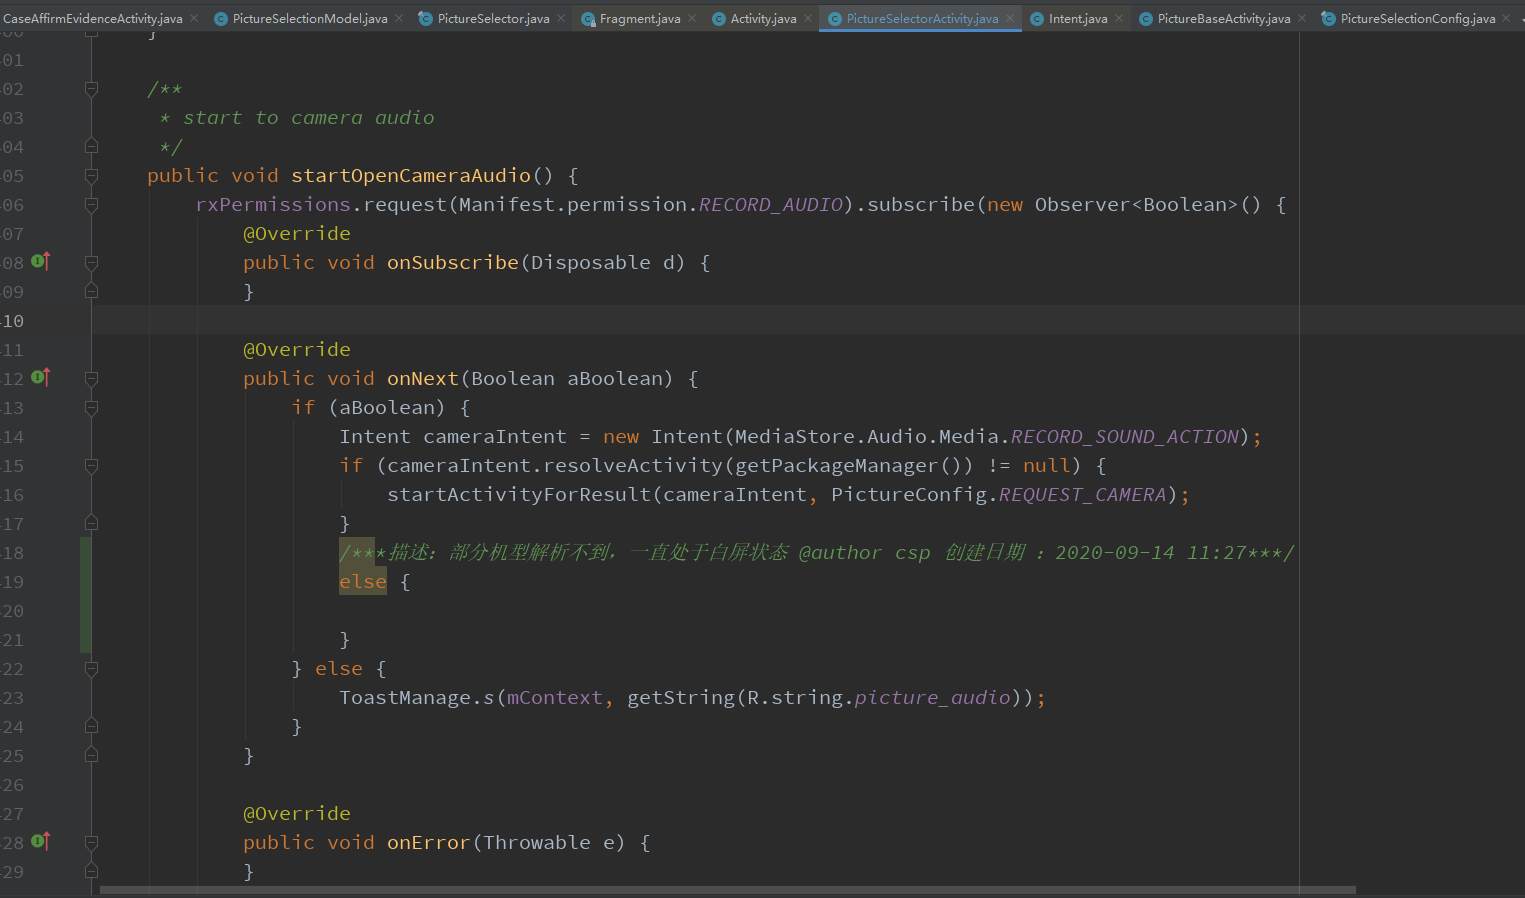This screenshot has height=898, width=1525.
Task: Close the Fragment.java tab
Action: (690, 17)
